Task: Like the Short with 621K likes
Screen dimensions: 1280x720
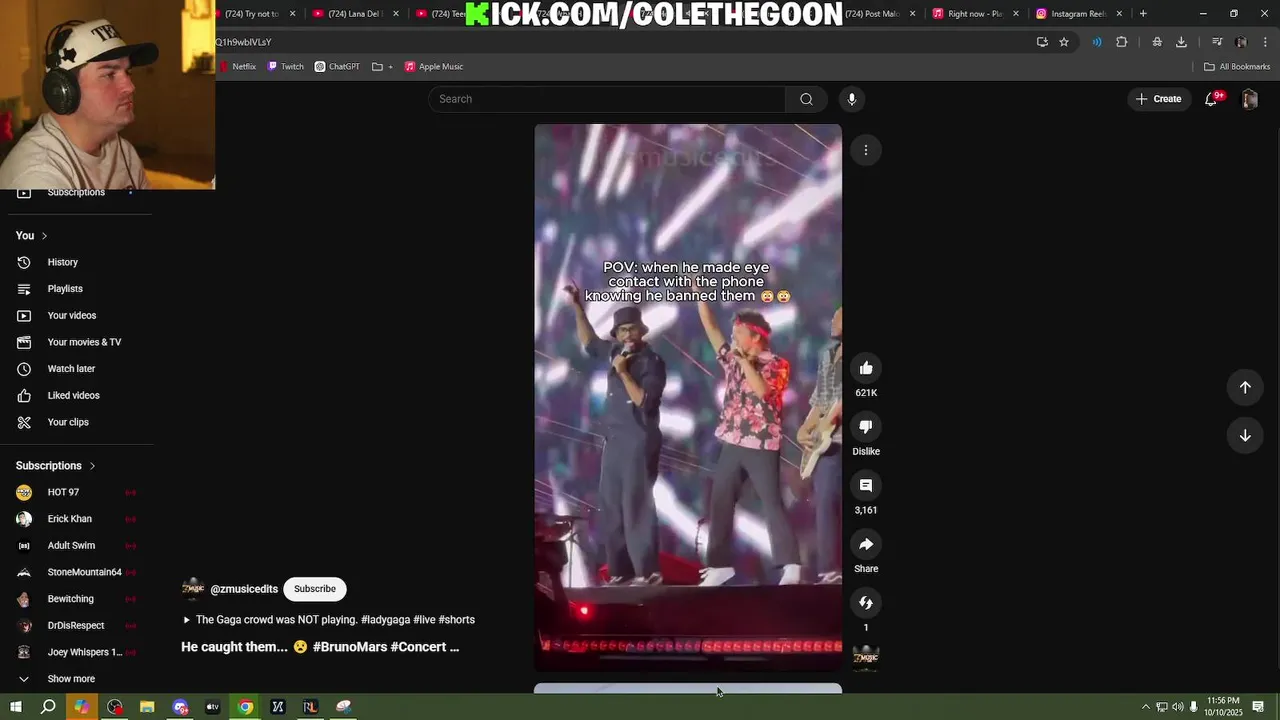Action: point(866,368)
